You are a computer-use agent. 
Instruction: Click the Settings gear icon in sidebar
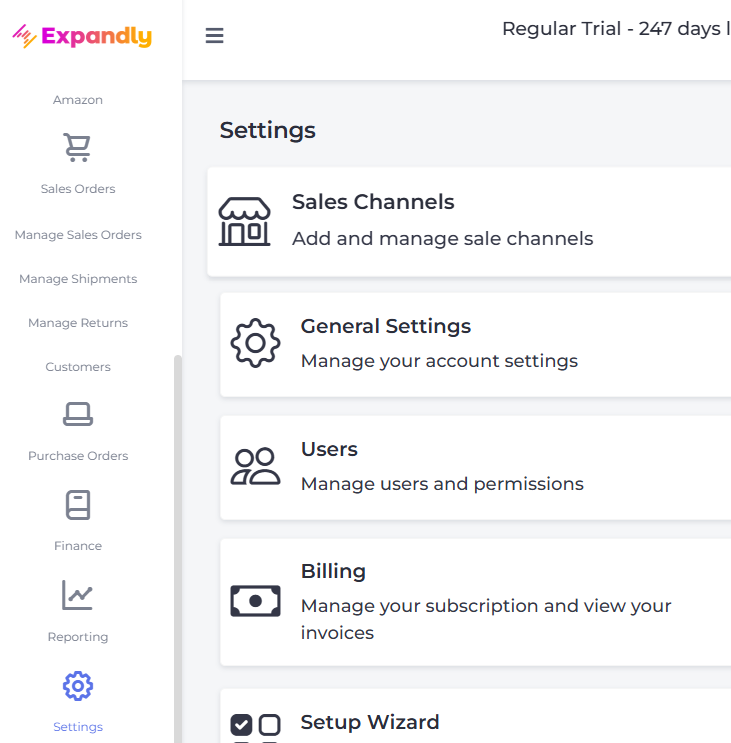(x=78, y=686)
